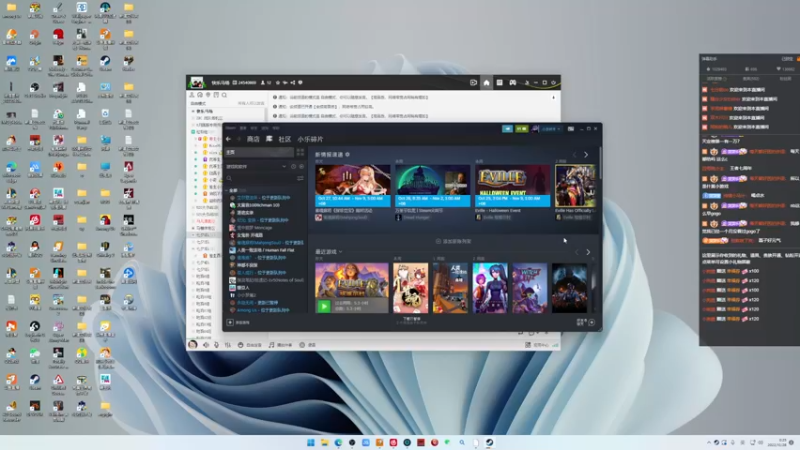The width and height of the screenshot is (800, 450).
Task: Open the Windows Start menu
Action: pyautogui.click(x=310, y=442)
